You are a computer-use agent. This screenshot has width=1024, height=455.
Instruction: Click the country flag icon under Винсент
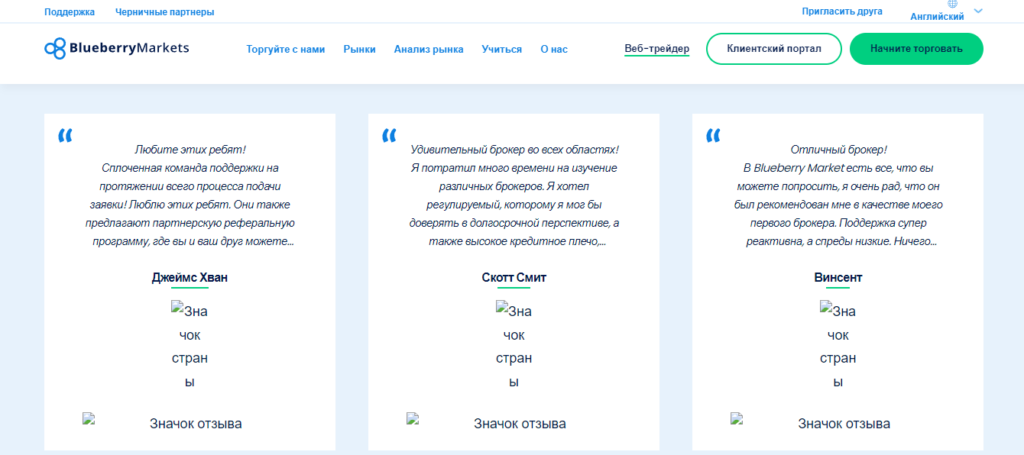click(x=838, y=345)
